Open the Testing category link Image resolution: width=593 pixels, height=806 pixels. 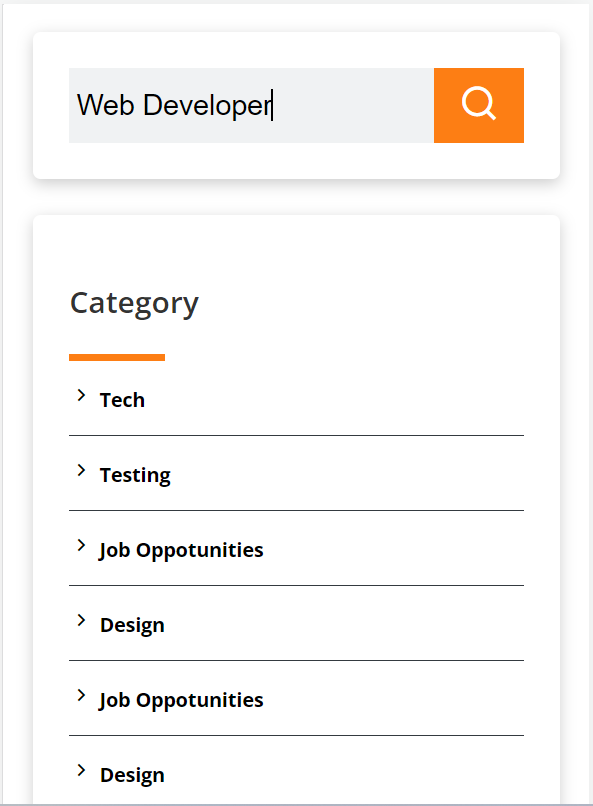[x=135, y=475]
